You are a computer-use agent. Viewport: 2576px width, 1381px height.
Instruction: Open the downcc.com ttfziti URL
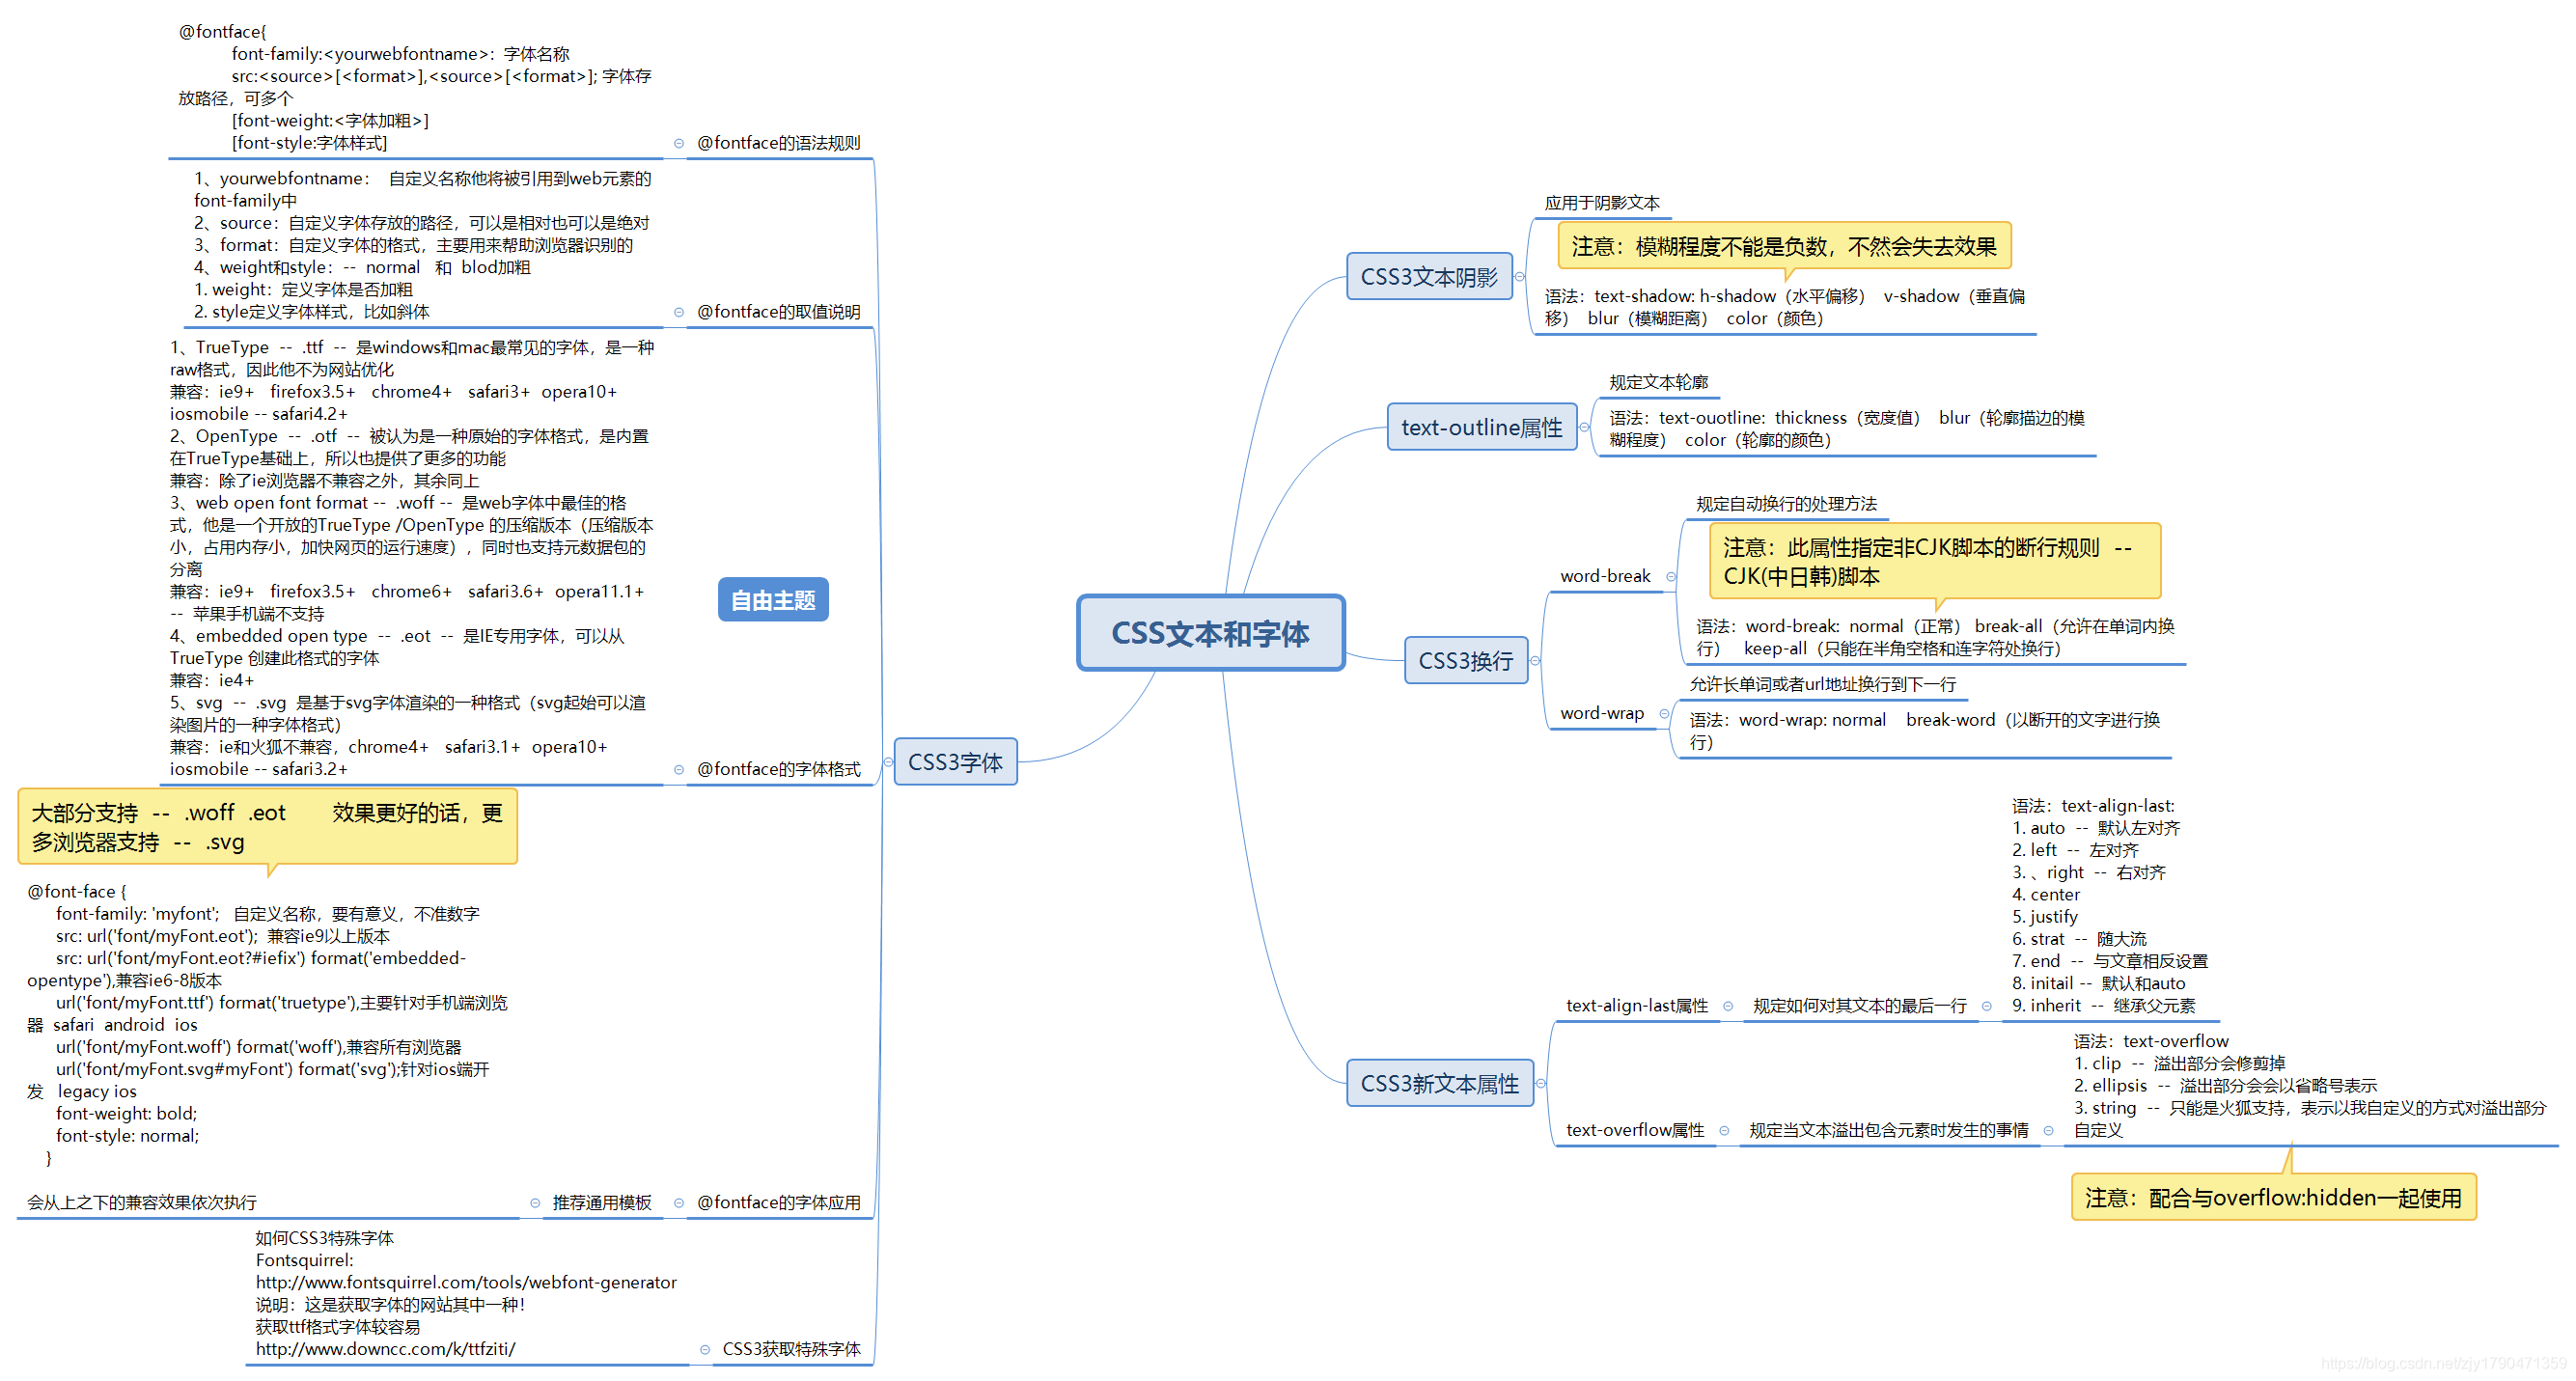click(x=385, y=1350)
